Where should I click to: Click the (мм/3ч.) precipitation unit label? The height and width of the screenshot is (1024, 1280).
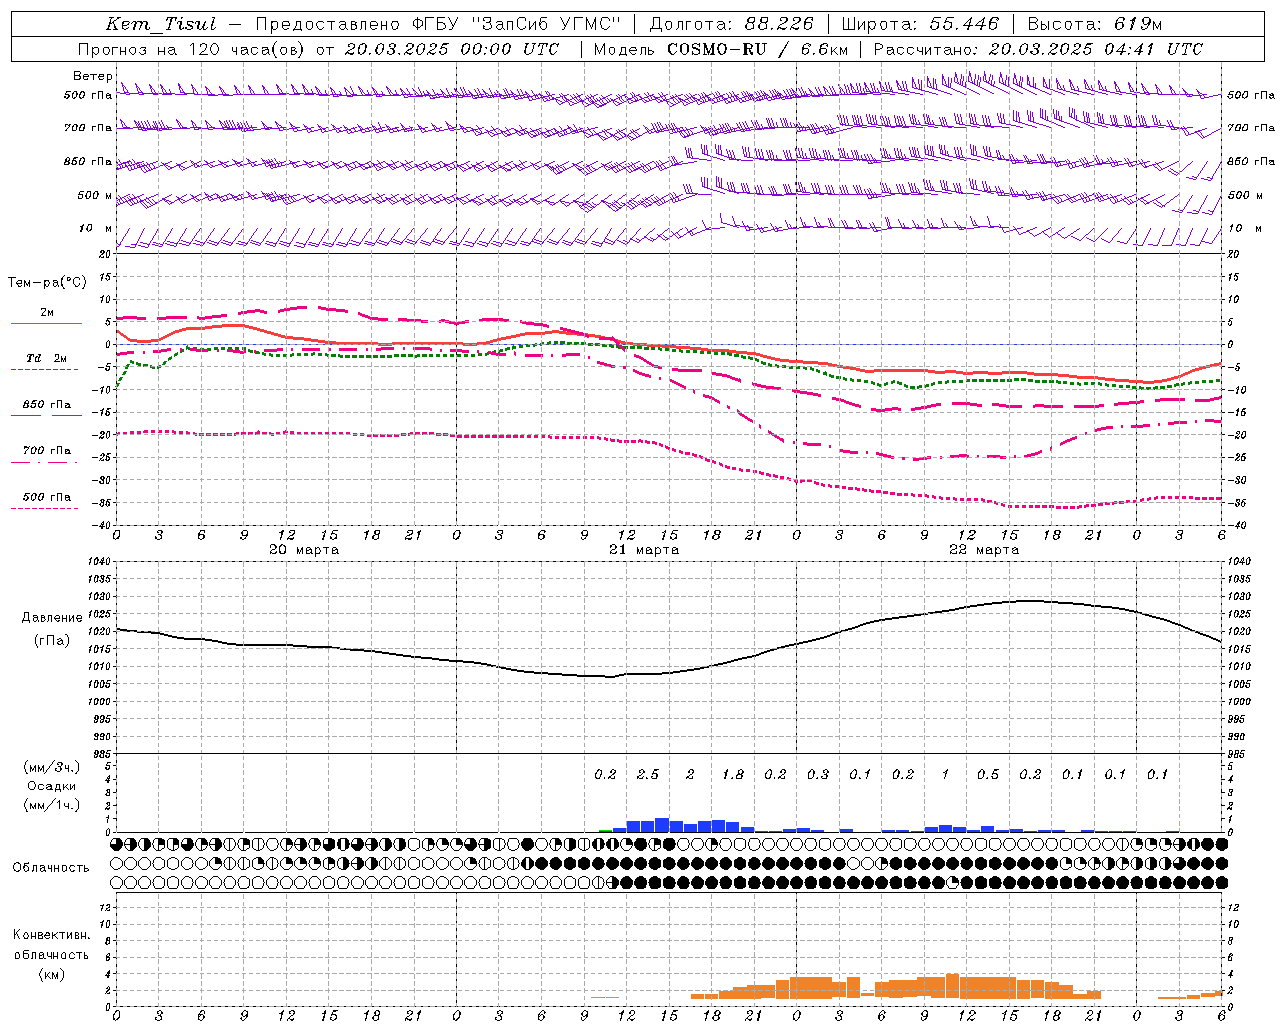(x=51, y=768)
